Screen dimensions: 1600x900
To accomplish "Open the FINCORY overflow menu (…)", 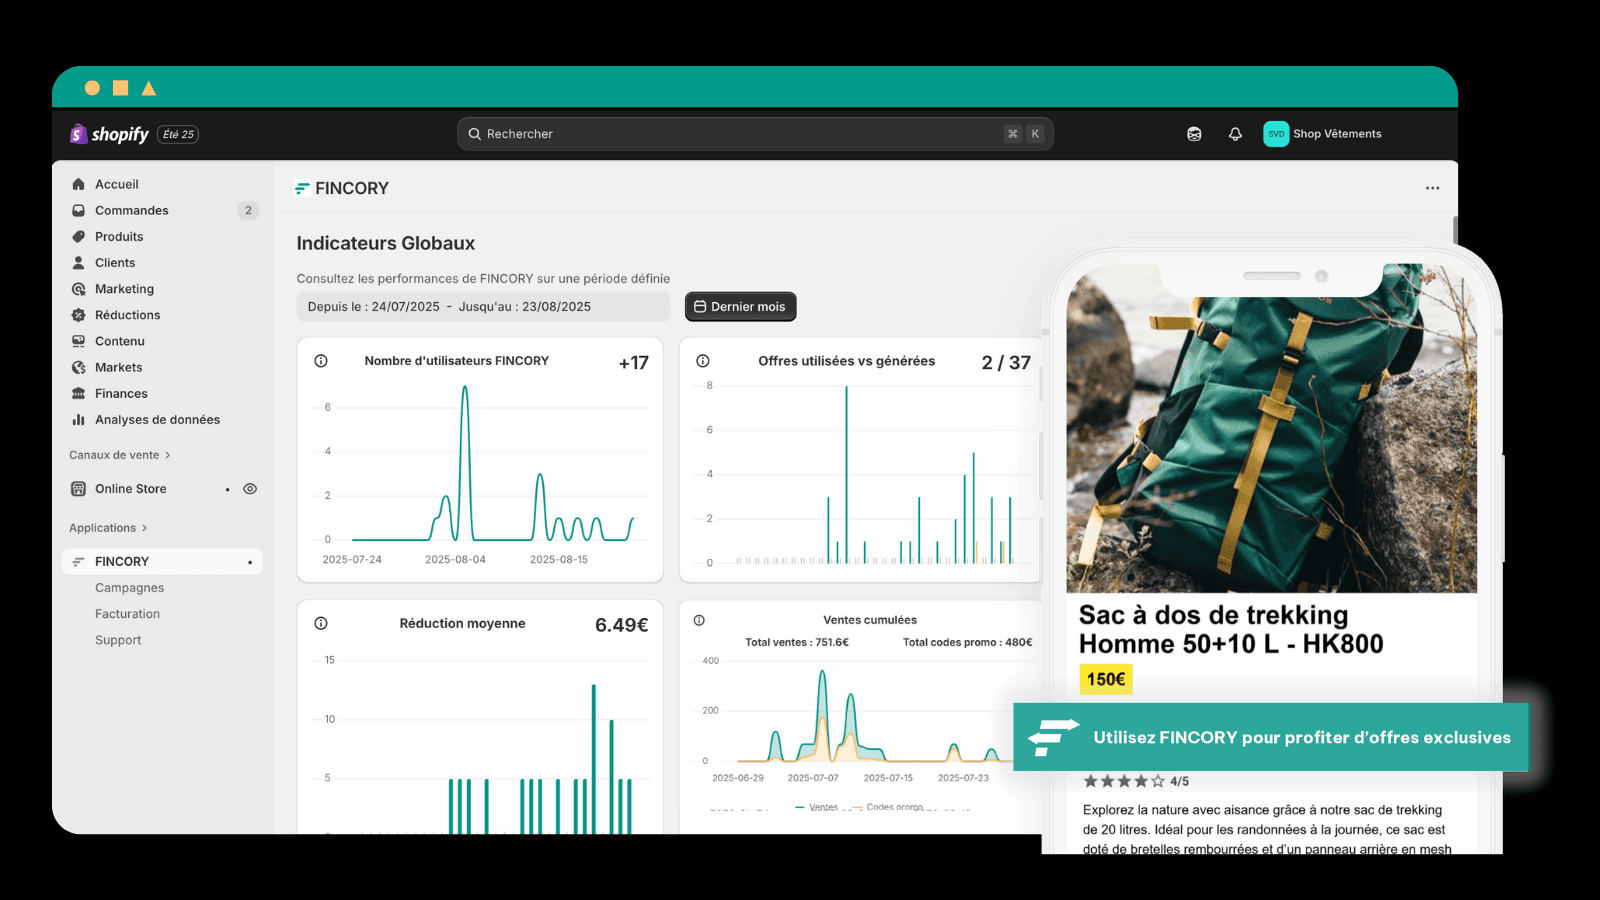I will click(1432, 187).
